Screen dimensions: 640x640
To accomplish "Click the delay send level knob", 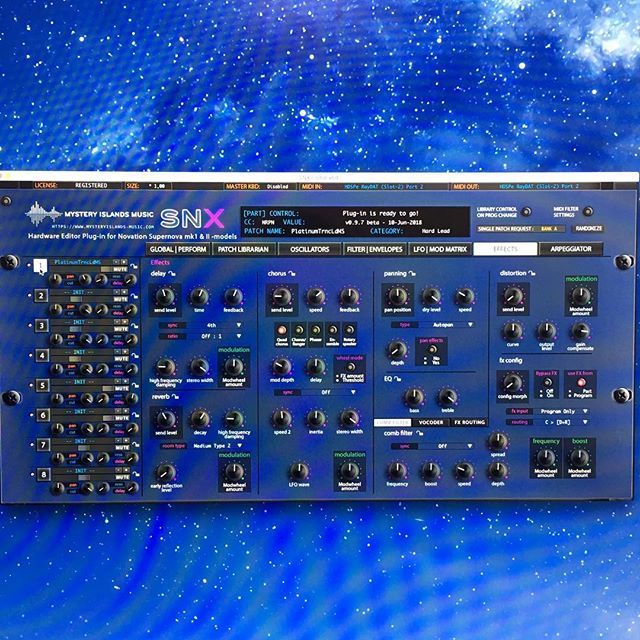I will 165,297.
